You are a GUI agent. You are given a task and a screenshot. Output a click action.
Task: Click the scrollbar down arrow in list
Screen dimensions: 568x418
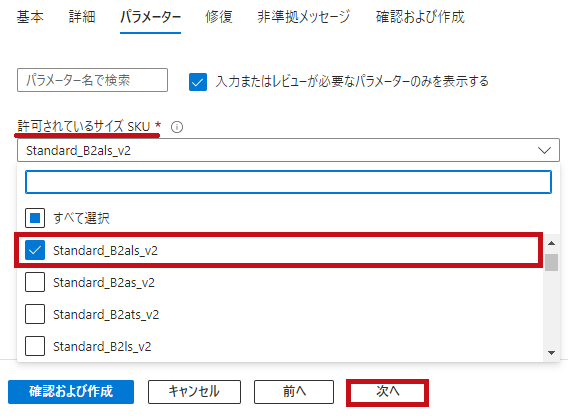551,353
